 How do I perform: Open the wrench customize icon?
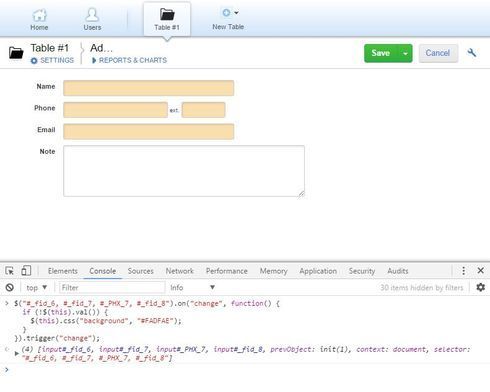click(472, 53)
